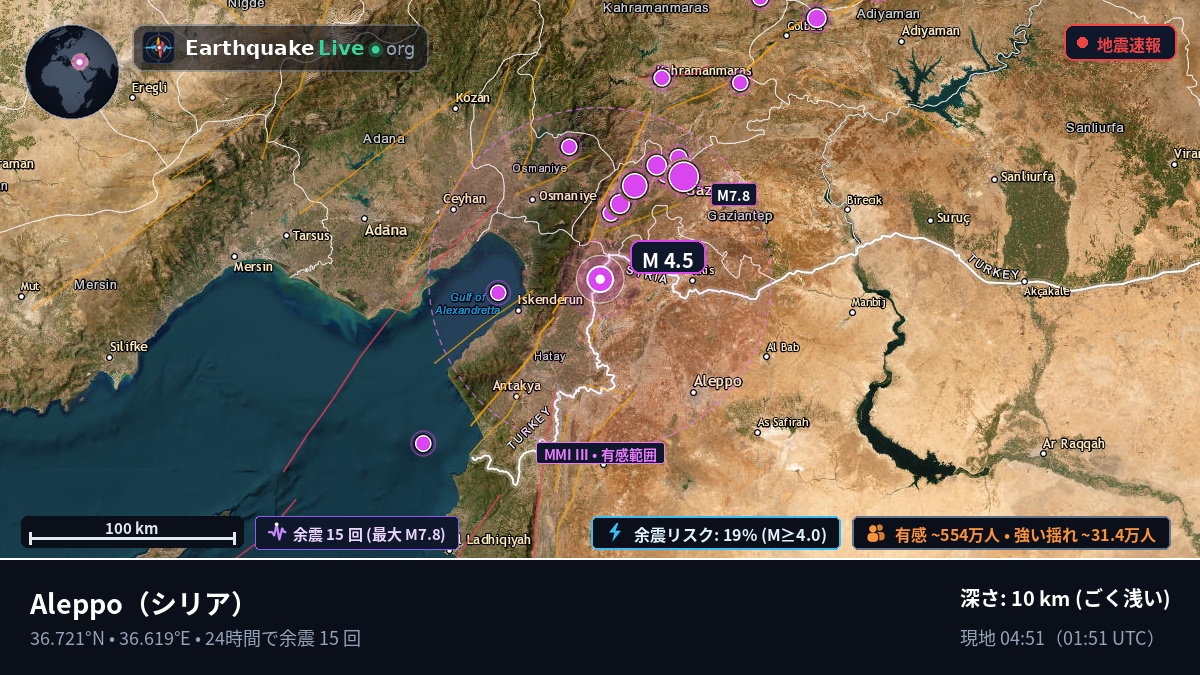Click the aftershock waveform icon

[277, 533]
